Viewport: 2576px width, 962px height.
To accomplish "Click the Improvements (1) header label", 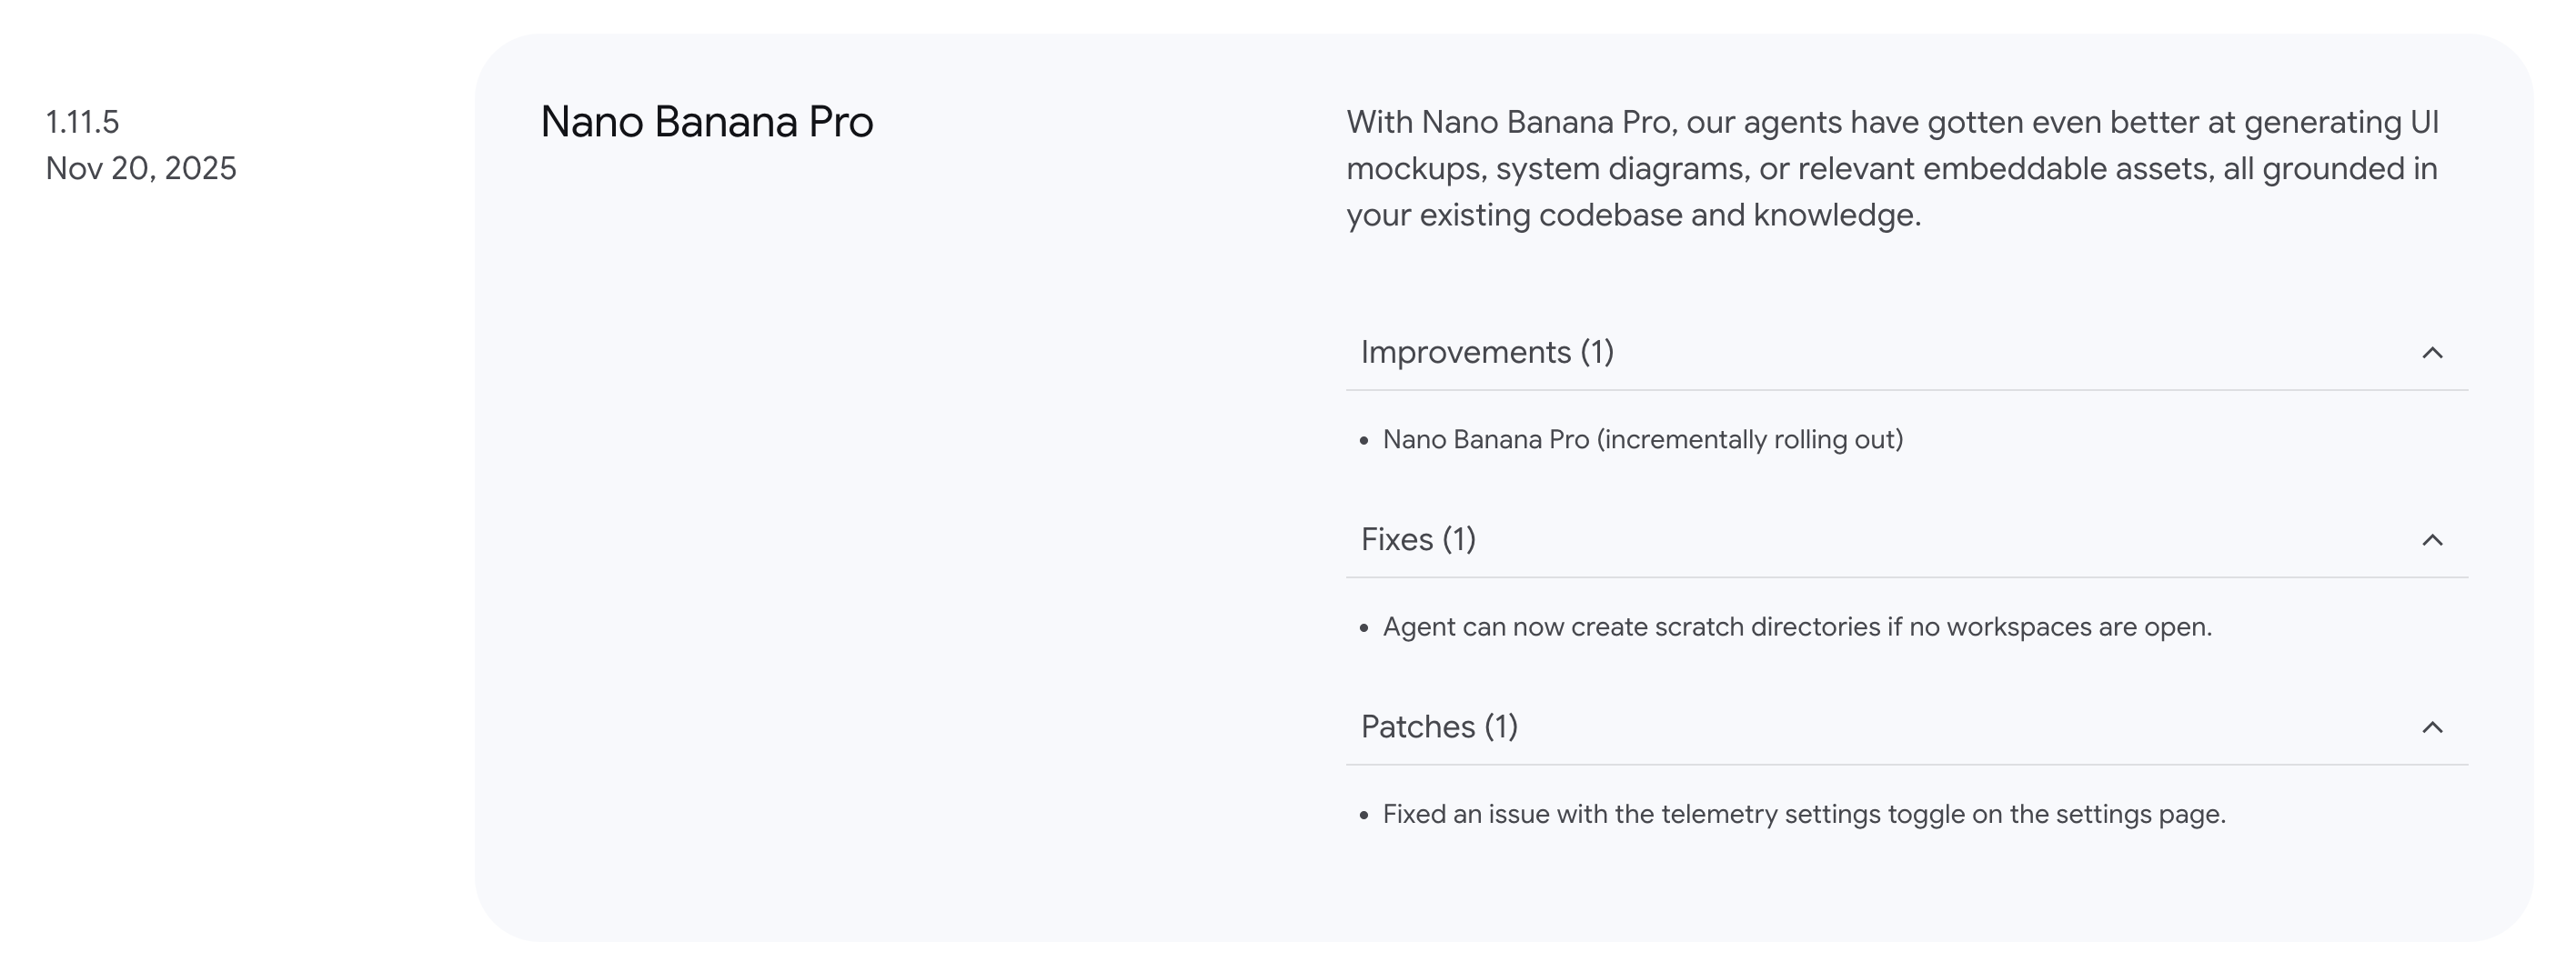I will point(1487,353).
